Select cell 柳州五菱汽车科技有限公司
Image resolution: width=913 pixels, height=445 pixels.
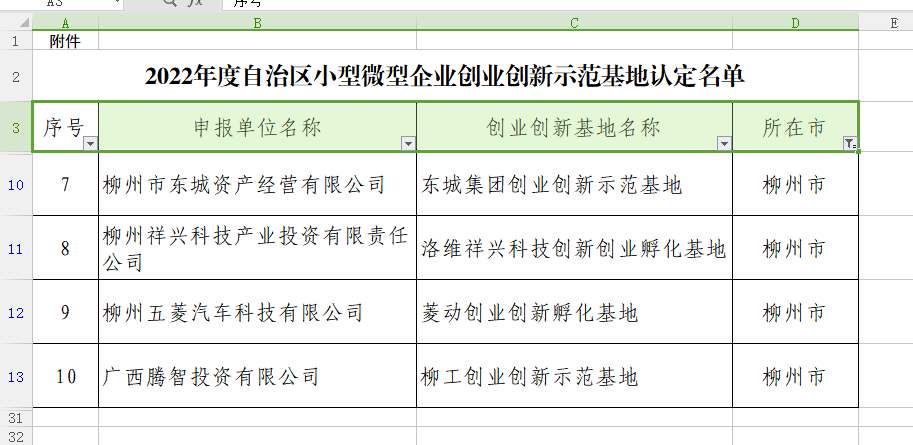(257, 313)
